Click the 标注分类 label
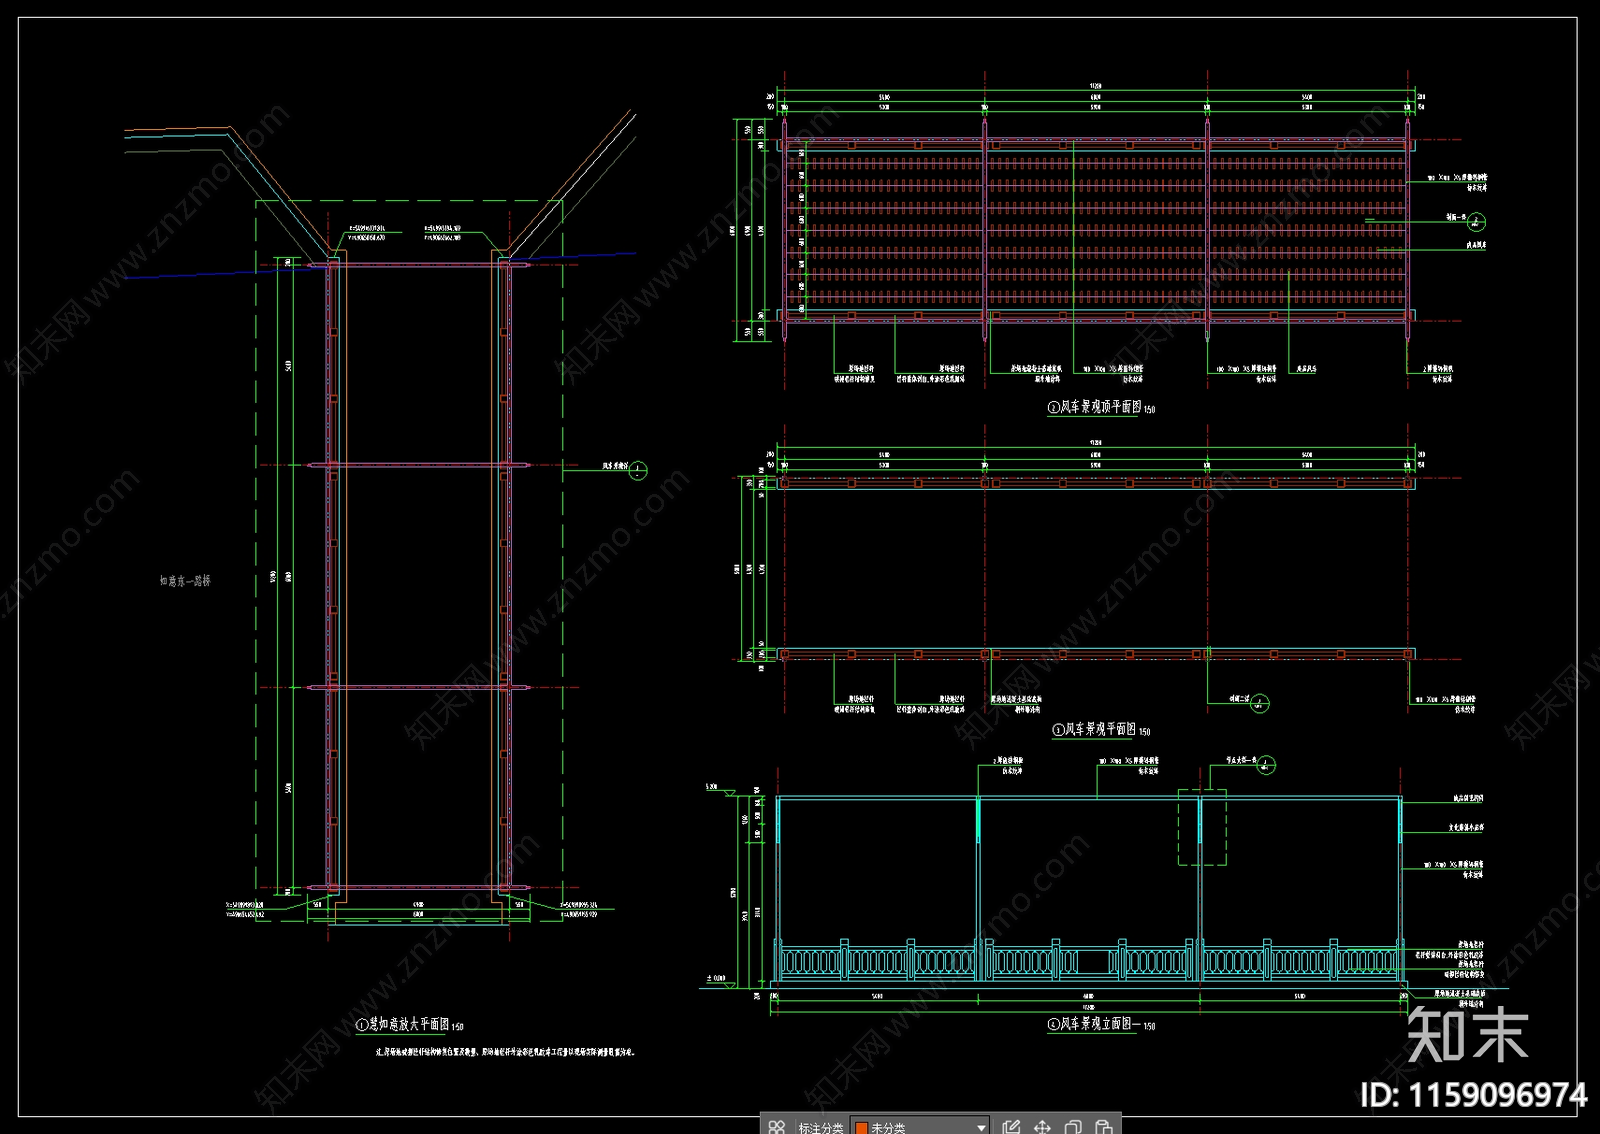This screenshot has width=1600, height=1134. [820, 1128]
